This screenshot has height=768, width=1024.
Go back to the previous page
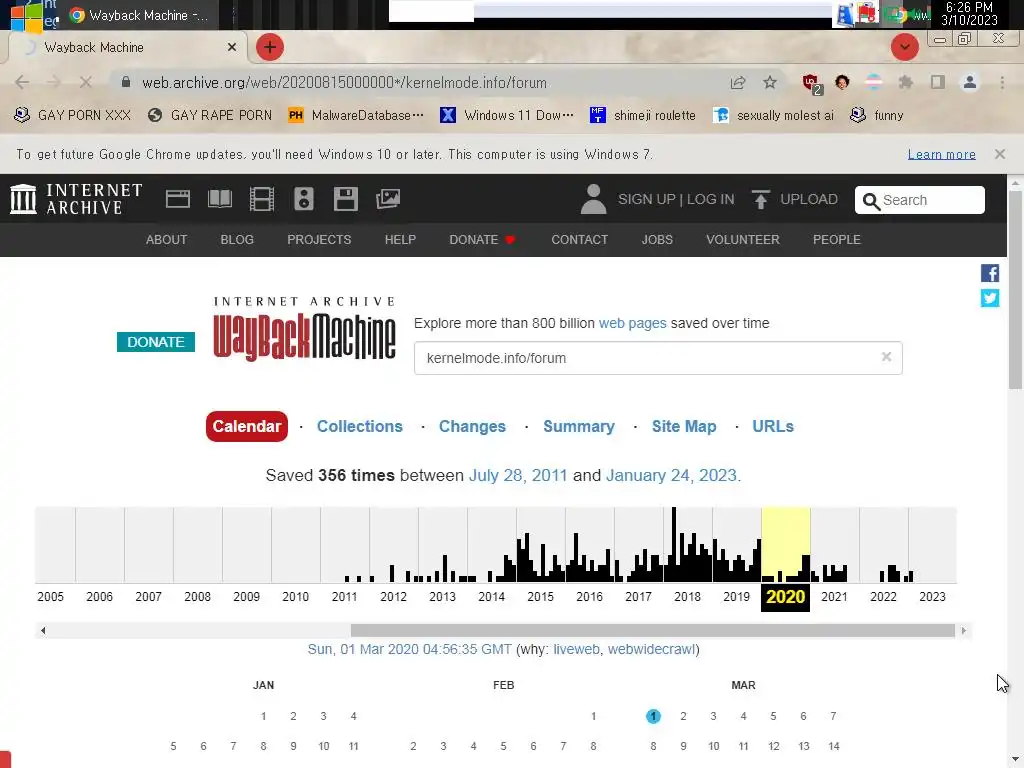[x=22, y=82]
